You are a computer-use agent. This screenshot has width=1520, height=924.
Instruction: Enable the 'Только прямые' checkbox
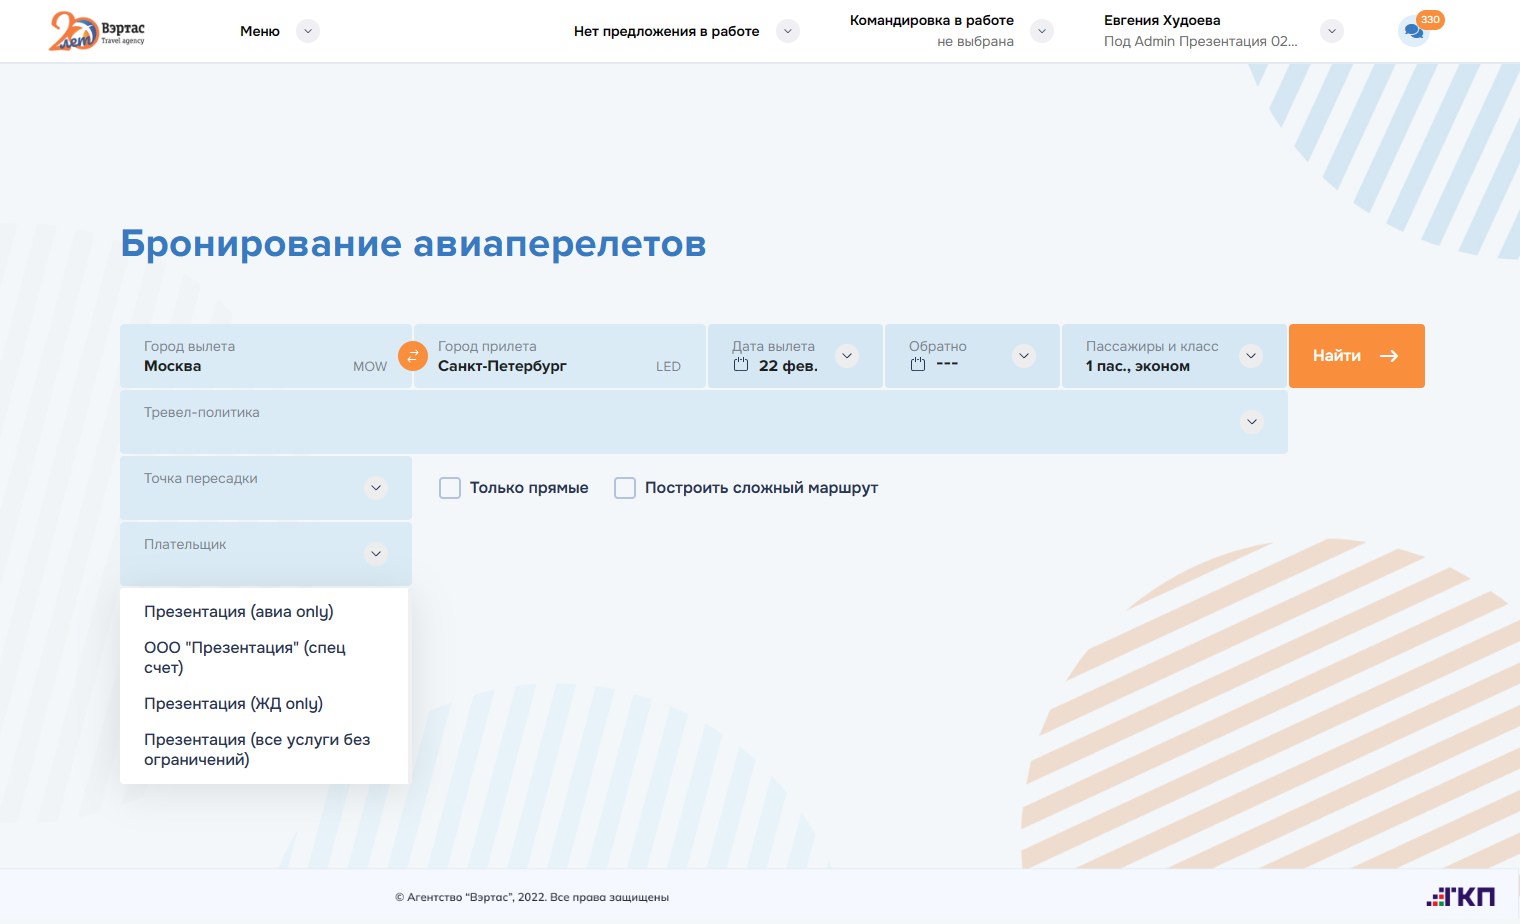pos(450,488)
